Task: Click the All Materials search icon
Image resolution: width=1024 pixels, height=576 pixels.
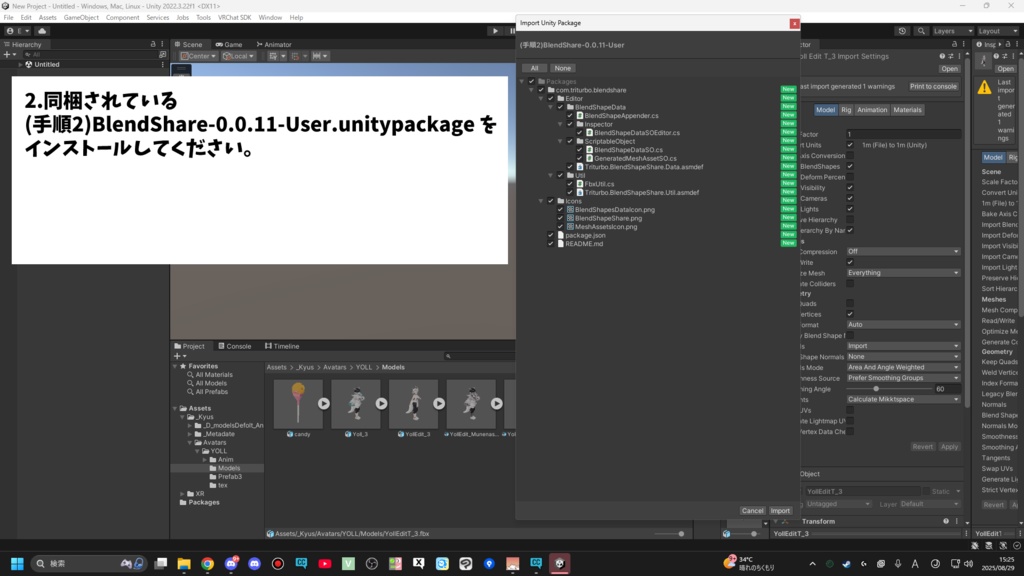Action: (190, 375)
